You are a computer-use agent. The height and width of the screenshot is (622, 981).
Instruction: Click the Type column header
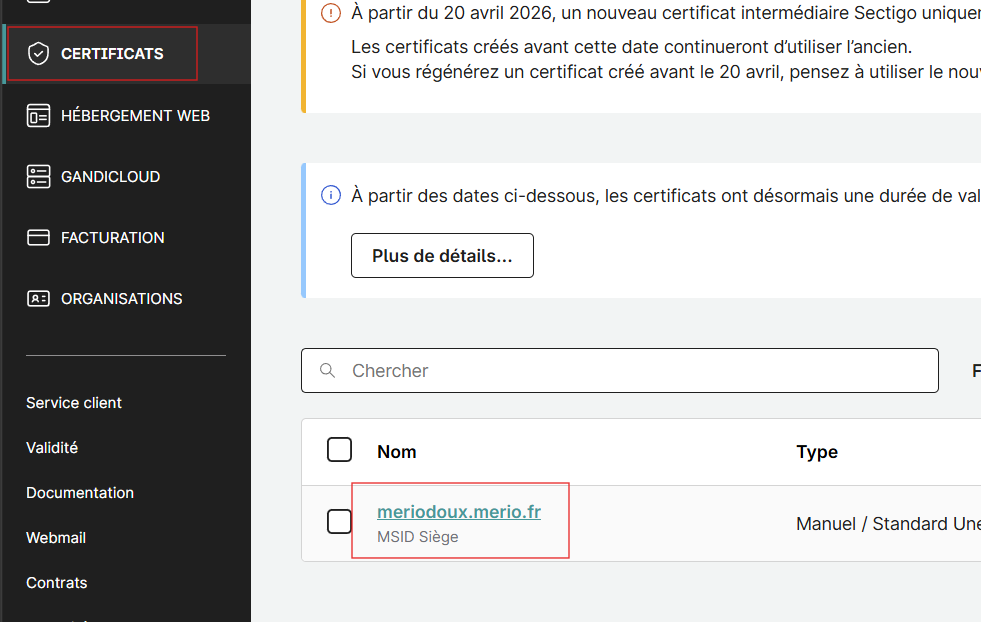coord(816,452)
